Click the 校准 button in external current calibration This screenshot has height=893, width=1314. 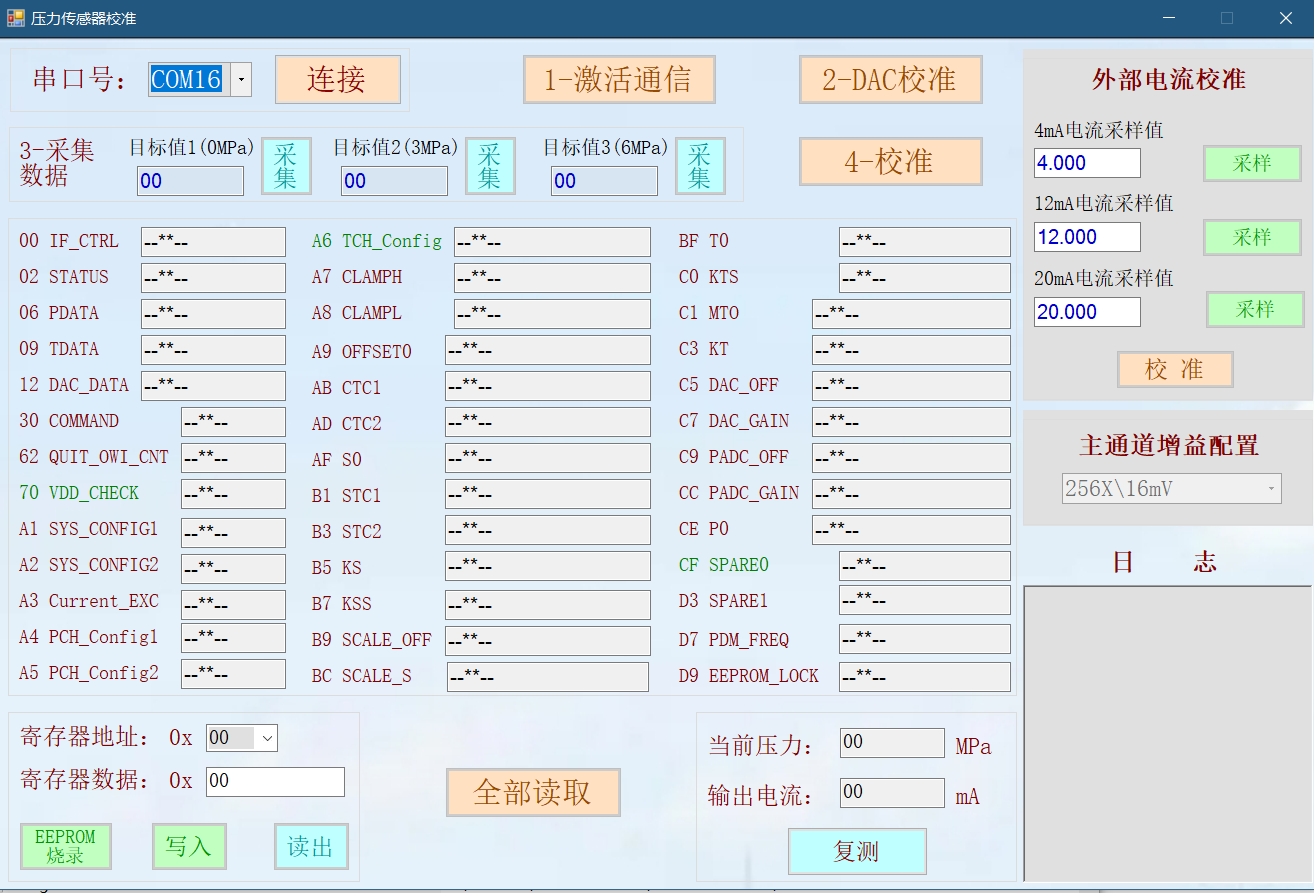click(1175, 369)
